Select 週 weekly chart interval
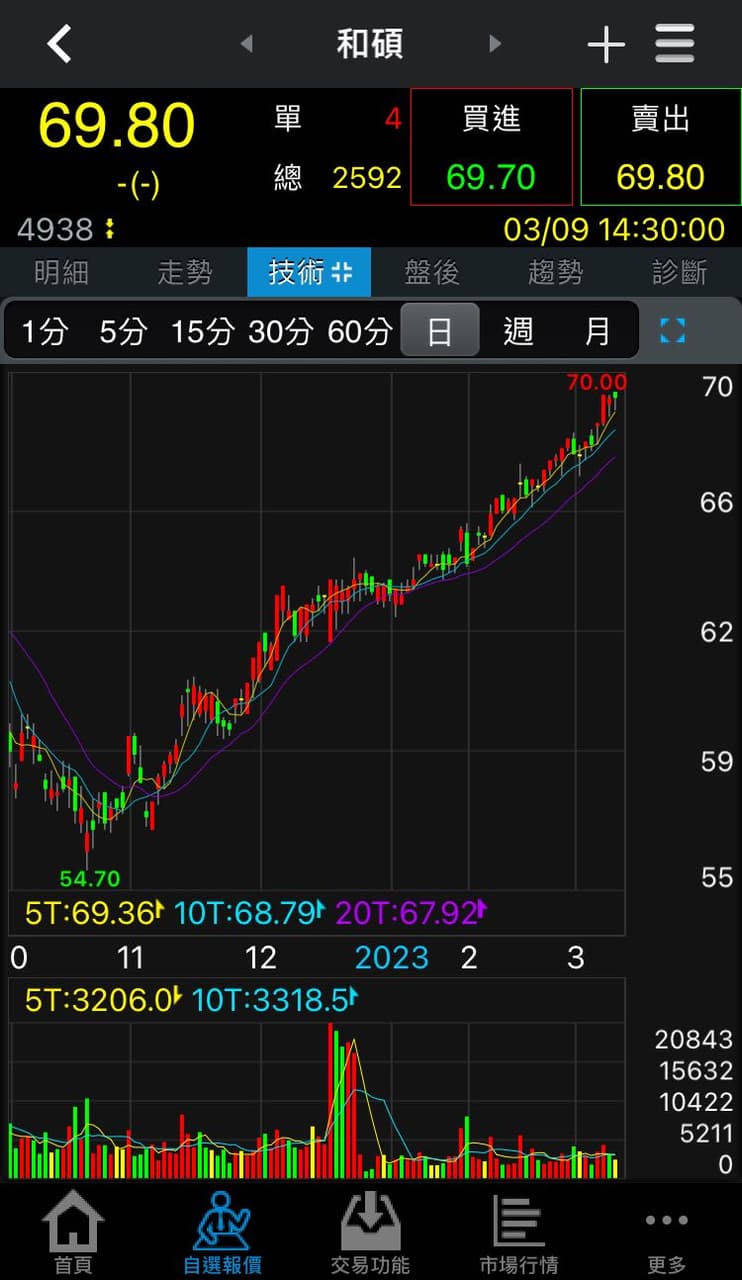The image size is (742, 1280). [518, 331]
